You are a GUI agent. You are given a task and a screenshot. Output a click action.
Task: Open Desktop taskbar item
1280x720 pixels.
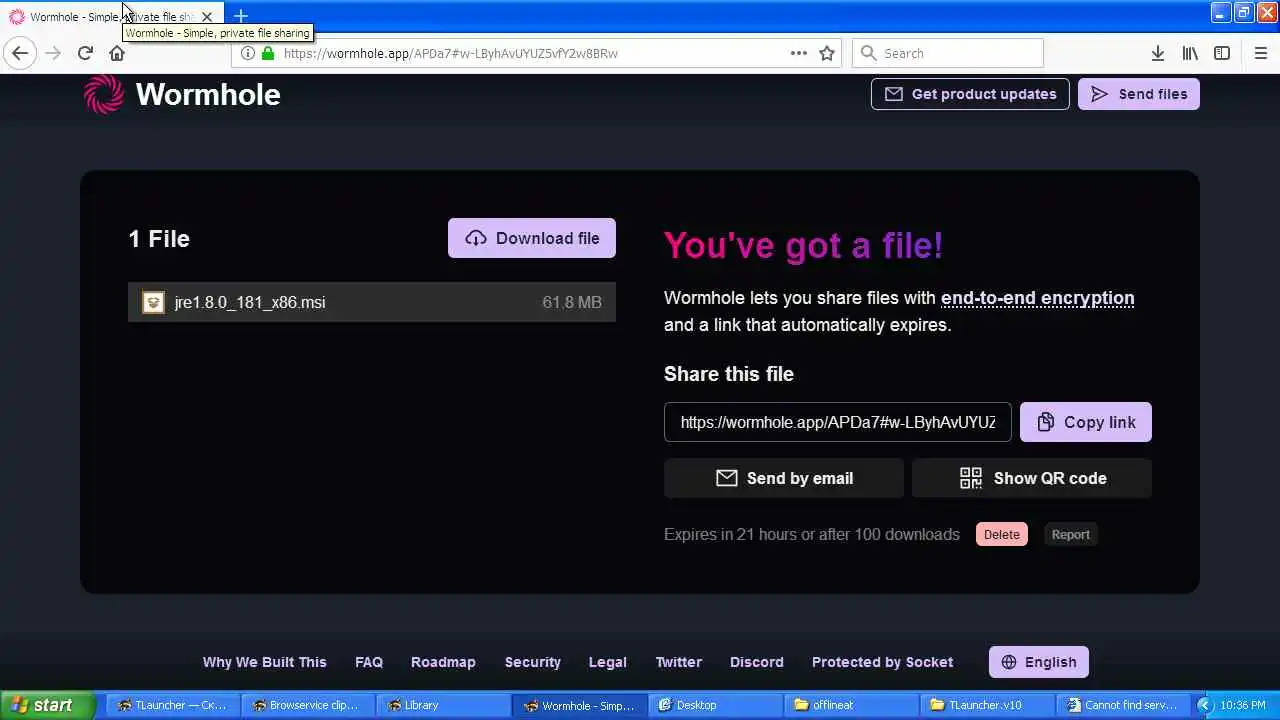[x=713, y=705]
